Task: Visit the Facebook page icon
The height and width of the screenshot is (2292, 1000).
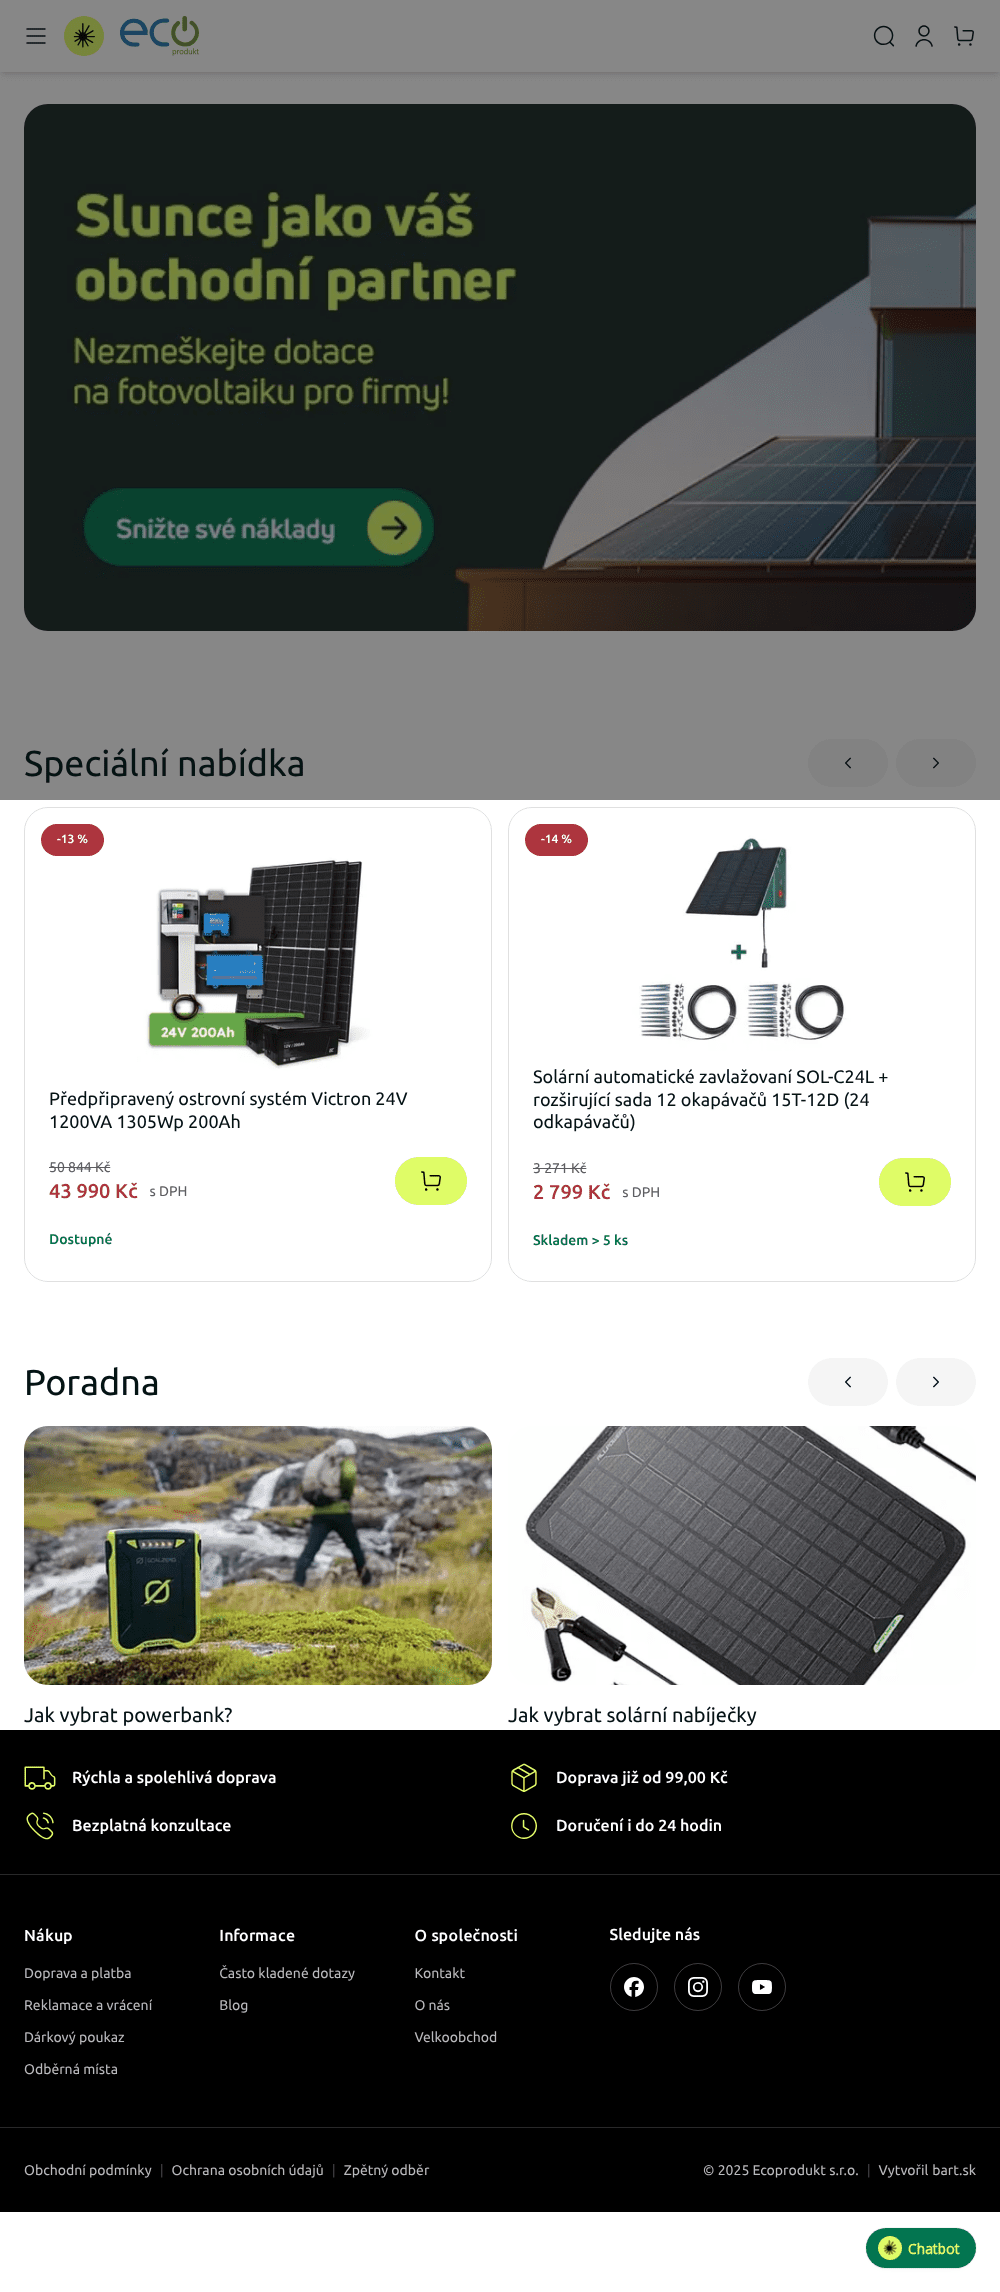Action: (x=634, y=1987)
